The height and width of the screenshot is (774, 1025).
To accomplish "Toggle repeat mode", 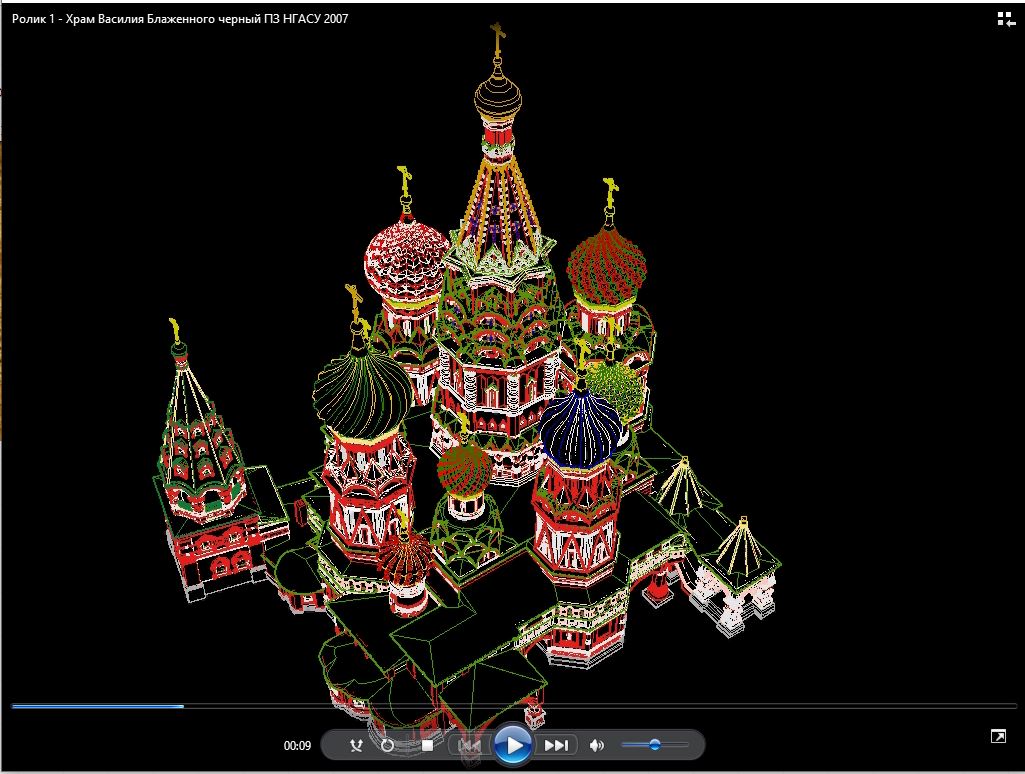I will [x=388, y=745].
